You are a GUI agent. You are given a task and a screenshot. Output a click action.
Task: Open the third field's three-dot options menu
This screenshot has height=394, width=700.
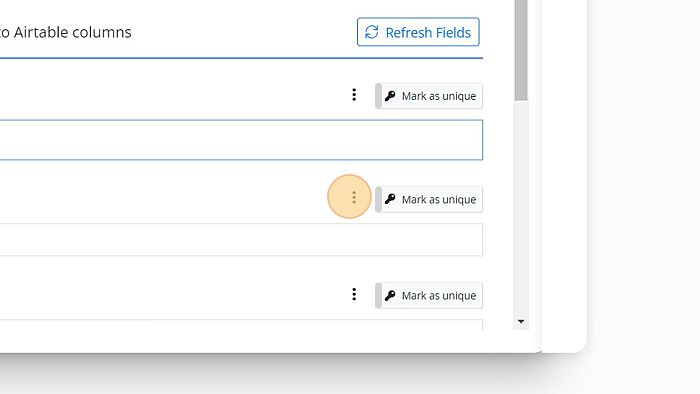[x=354, y=294]
